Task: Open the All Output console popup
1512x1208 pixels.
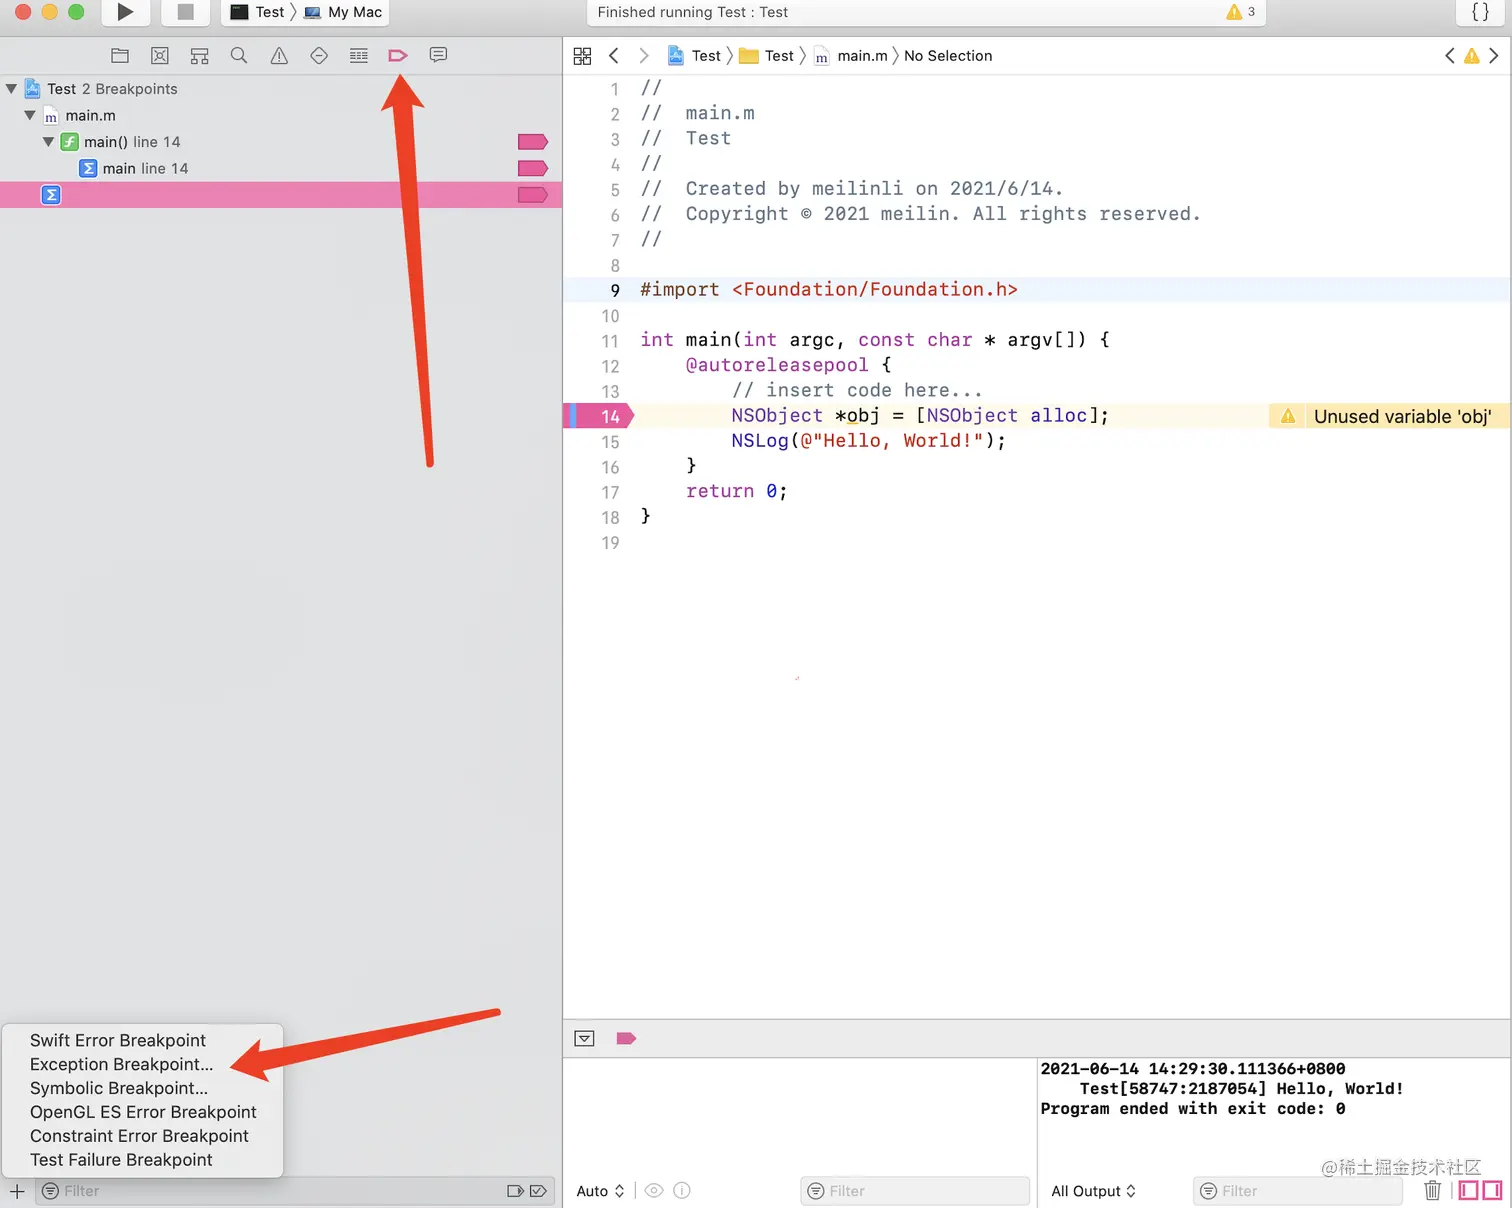Action: 1094,1191
